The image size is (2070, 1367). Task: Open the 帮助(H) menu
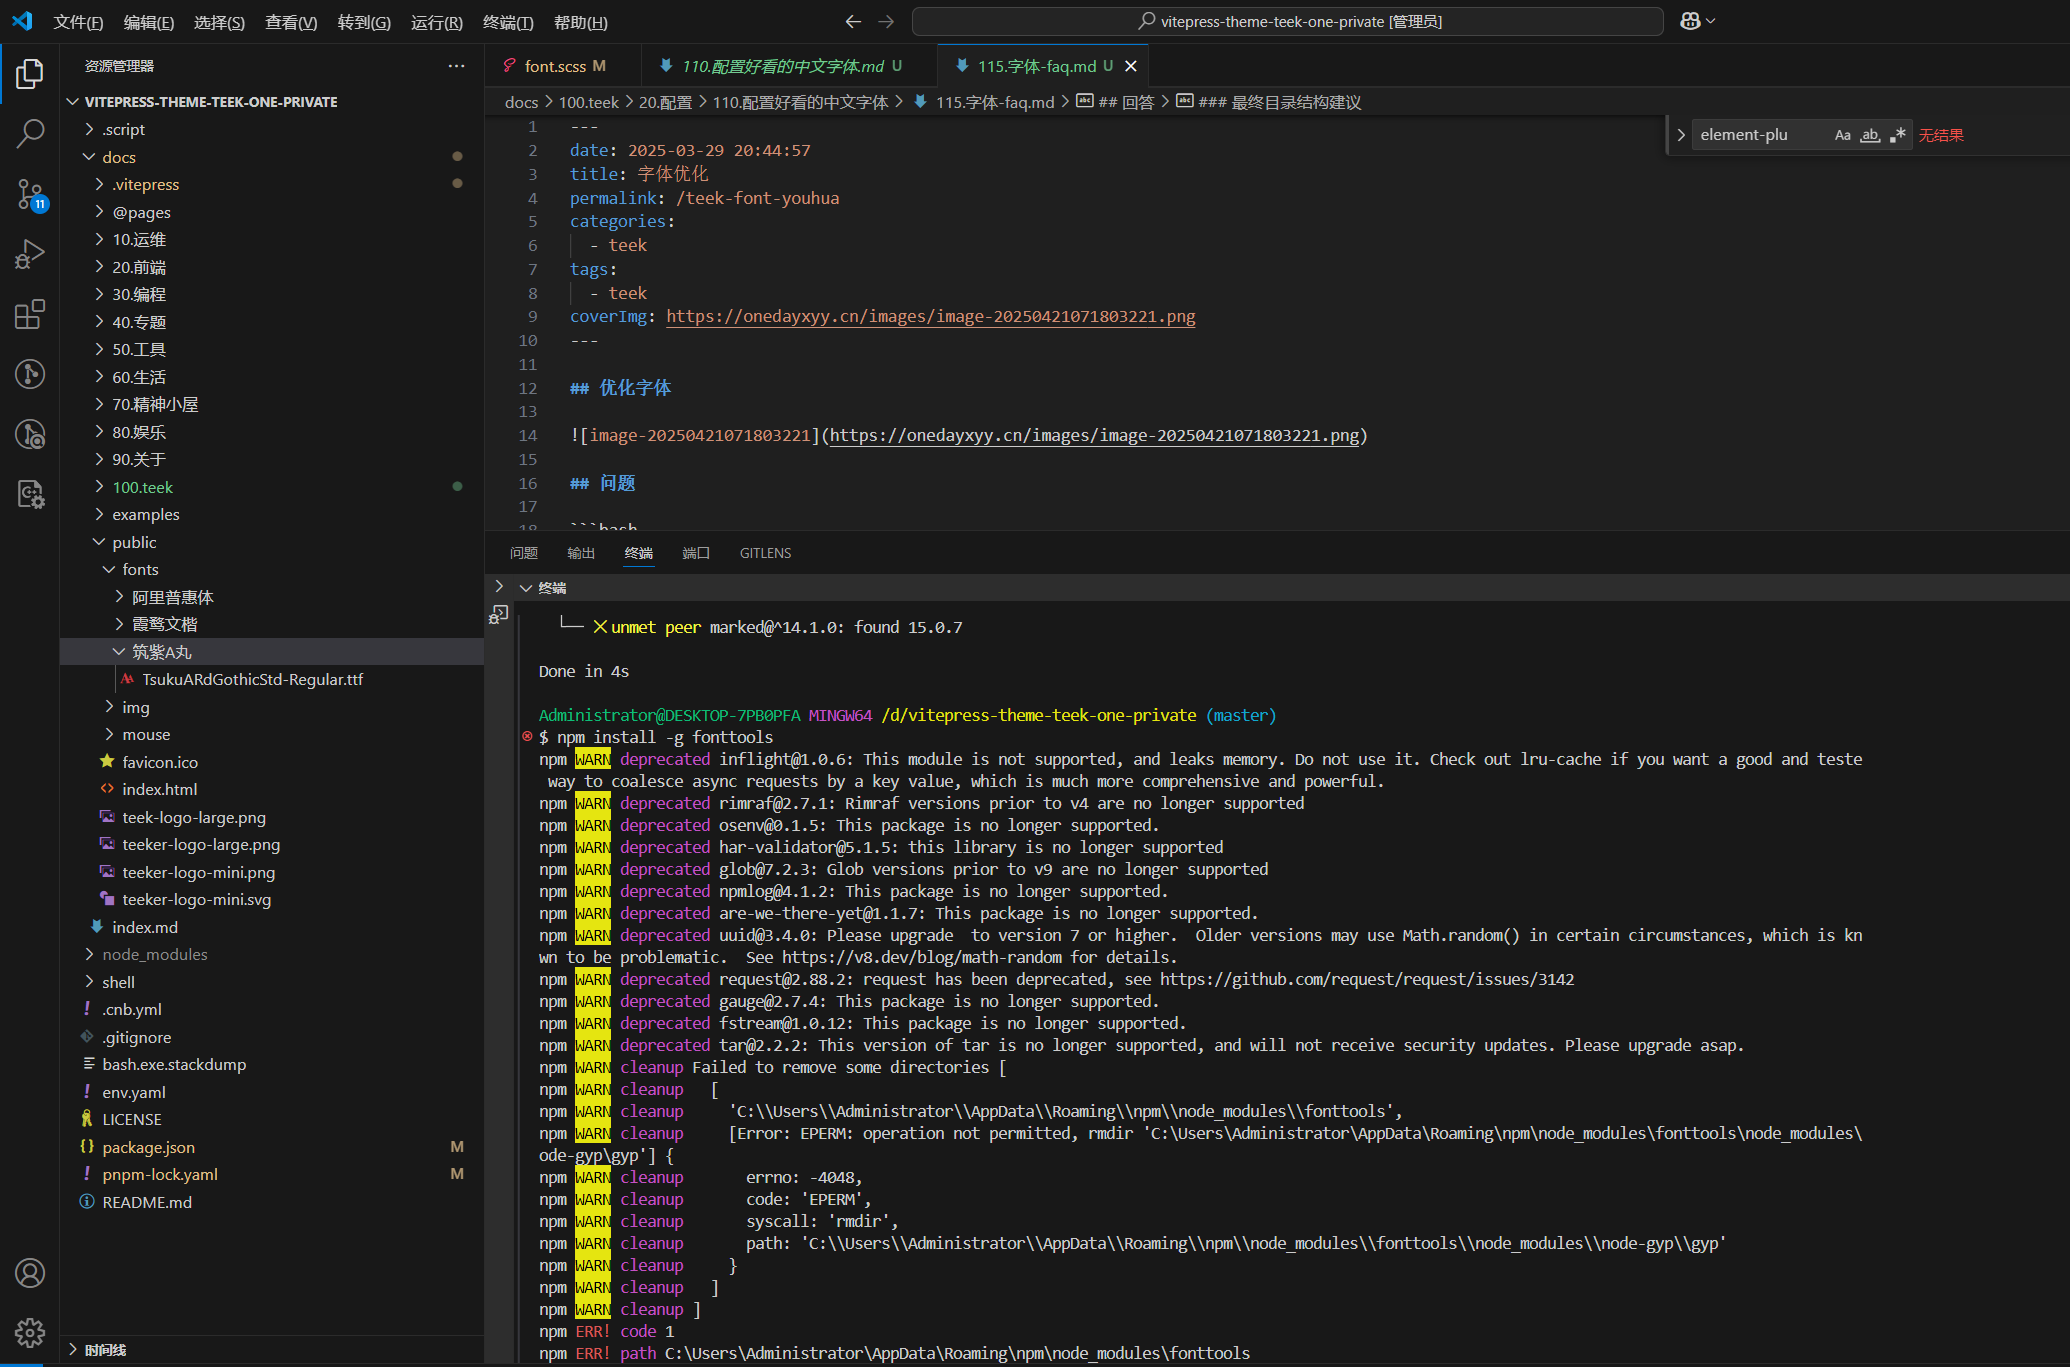point(580,22)
